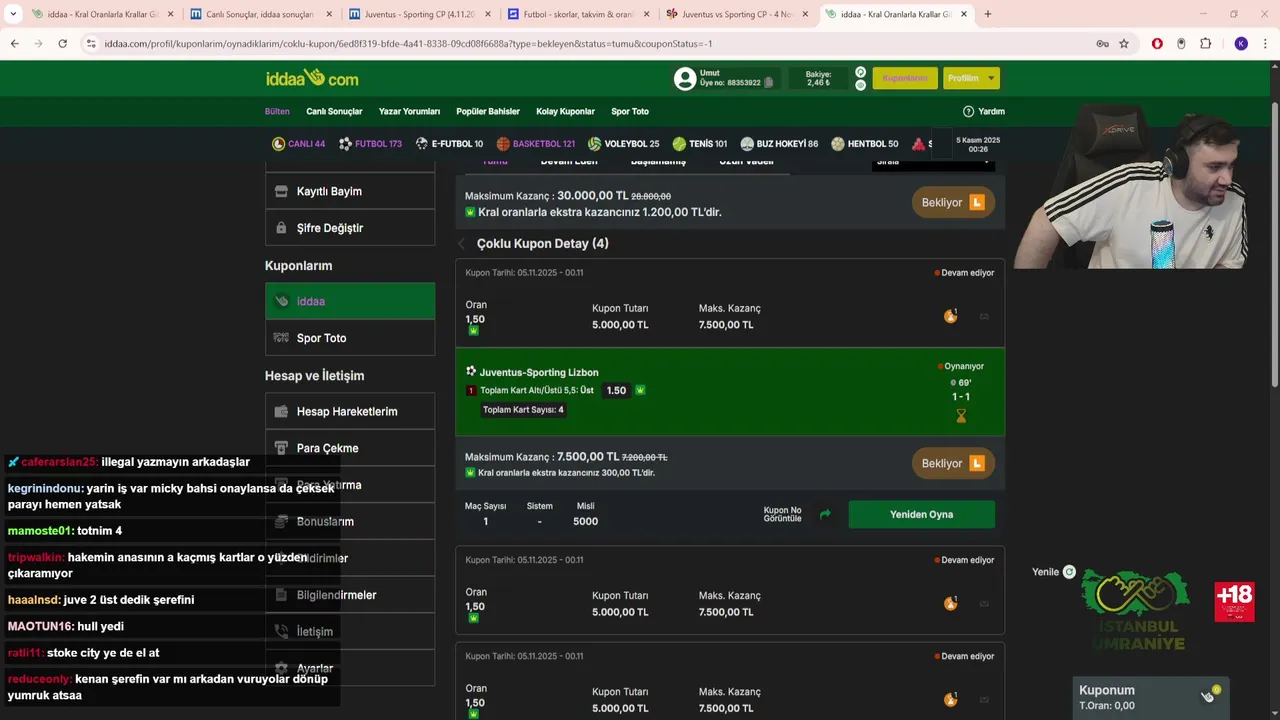Select FUTBOL 173 sport category

tap(370, 144)
